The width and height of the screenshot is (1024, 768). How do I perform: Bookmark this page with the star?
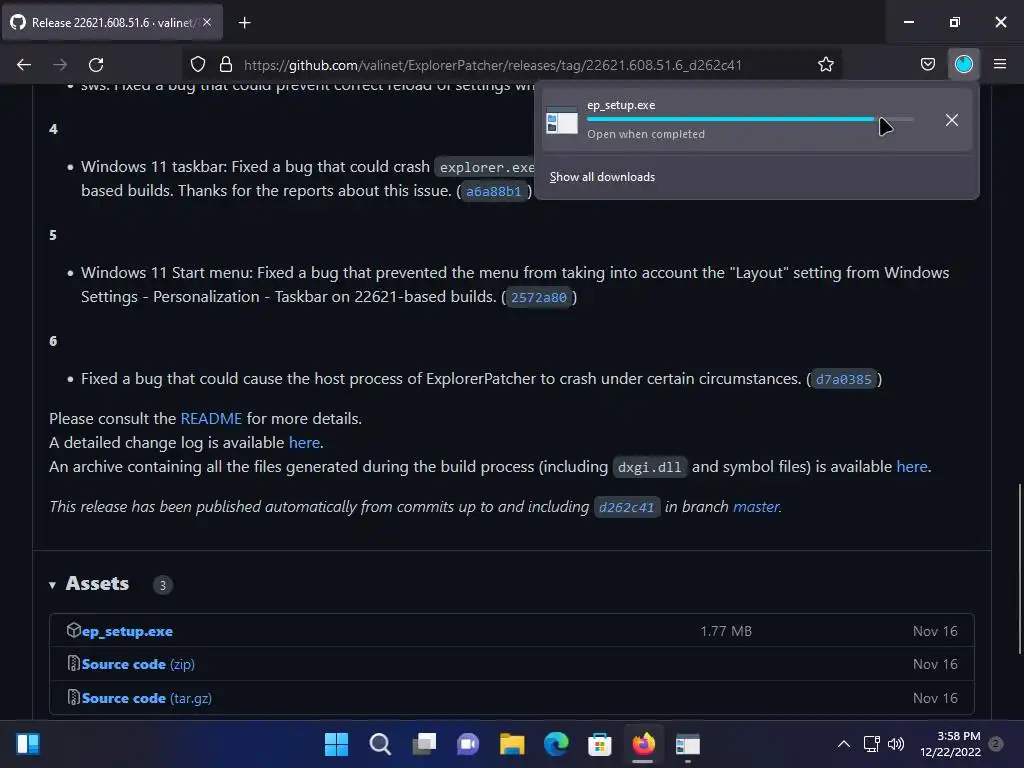click(x=825, y=65)
